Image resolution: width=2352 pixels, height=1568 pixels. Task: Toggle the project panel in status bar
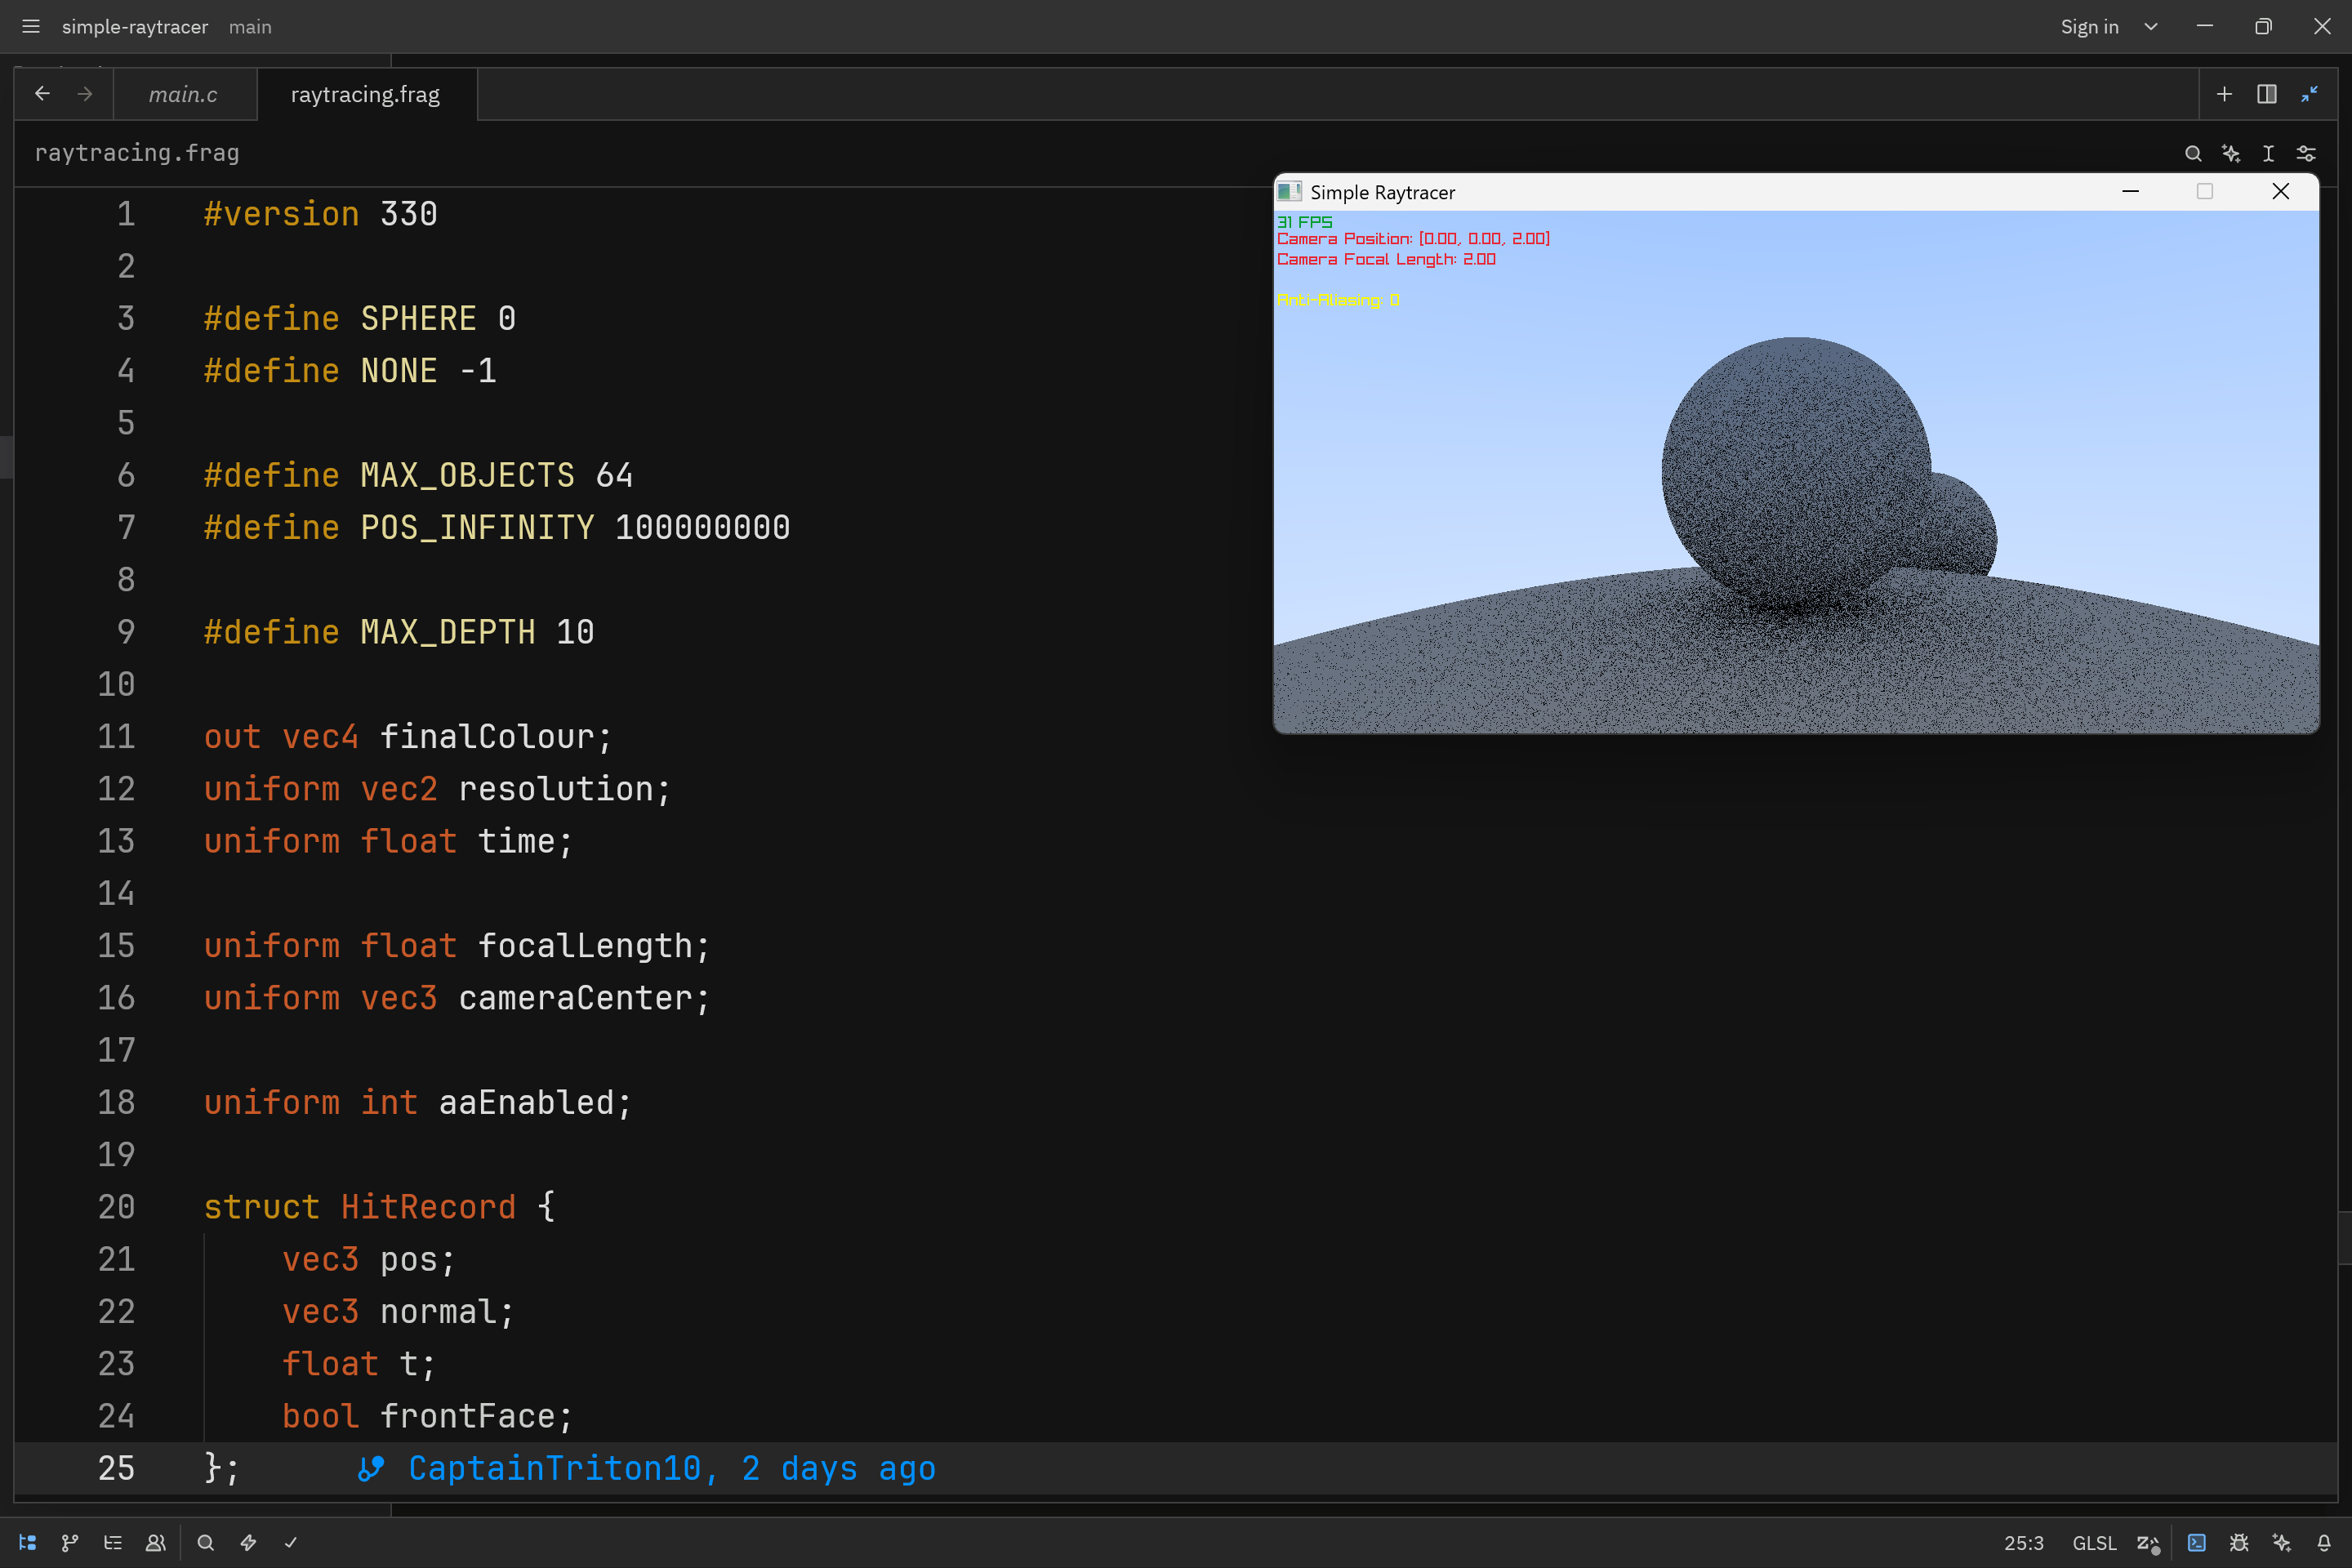(28, 1542)
